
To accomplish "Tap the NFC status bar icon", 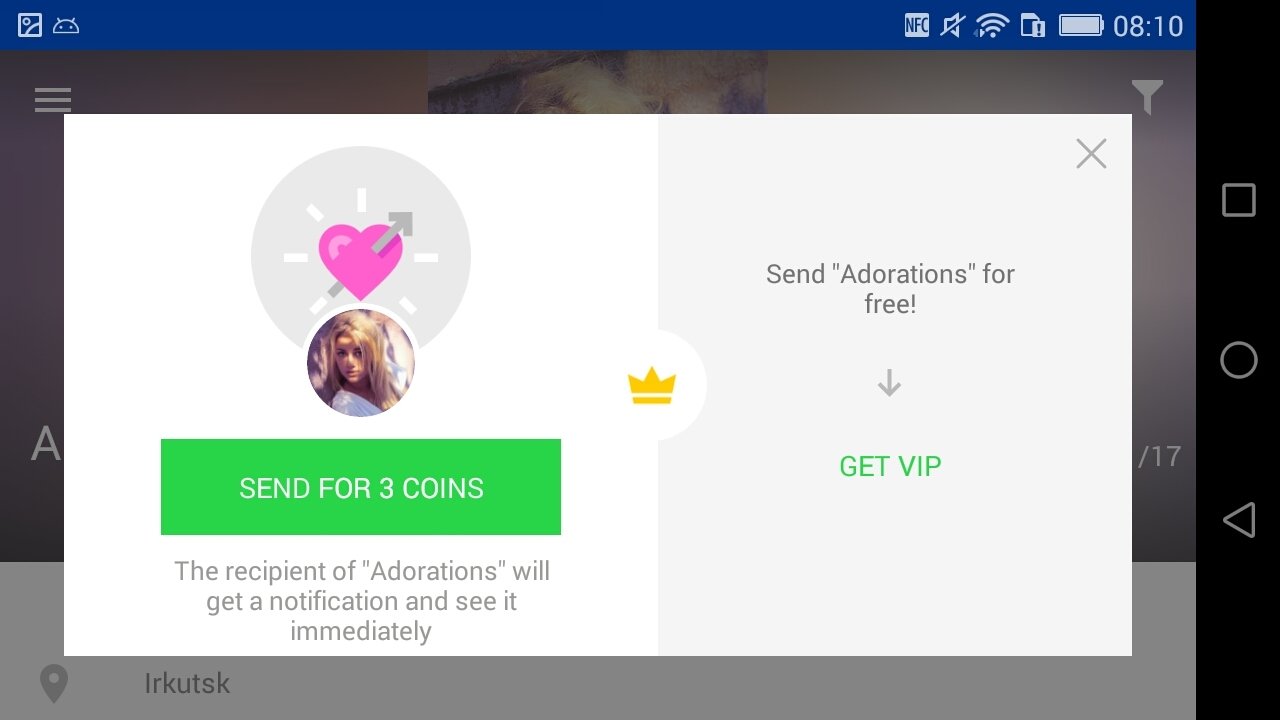I will pos(917,25).
